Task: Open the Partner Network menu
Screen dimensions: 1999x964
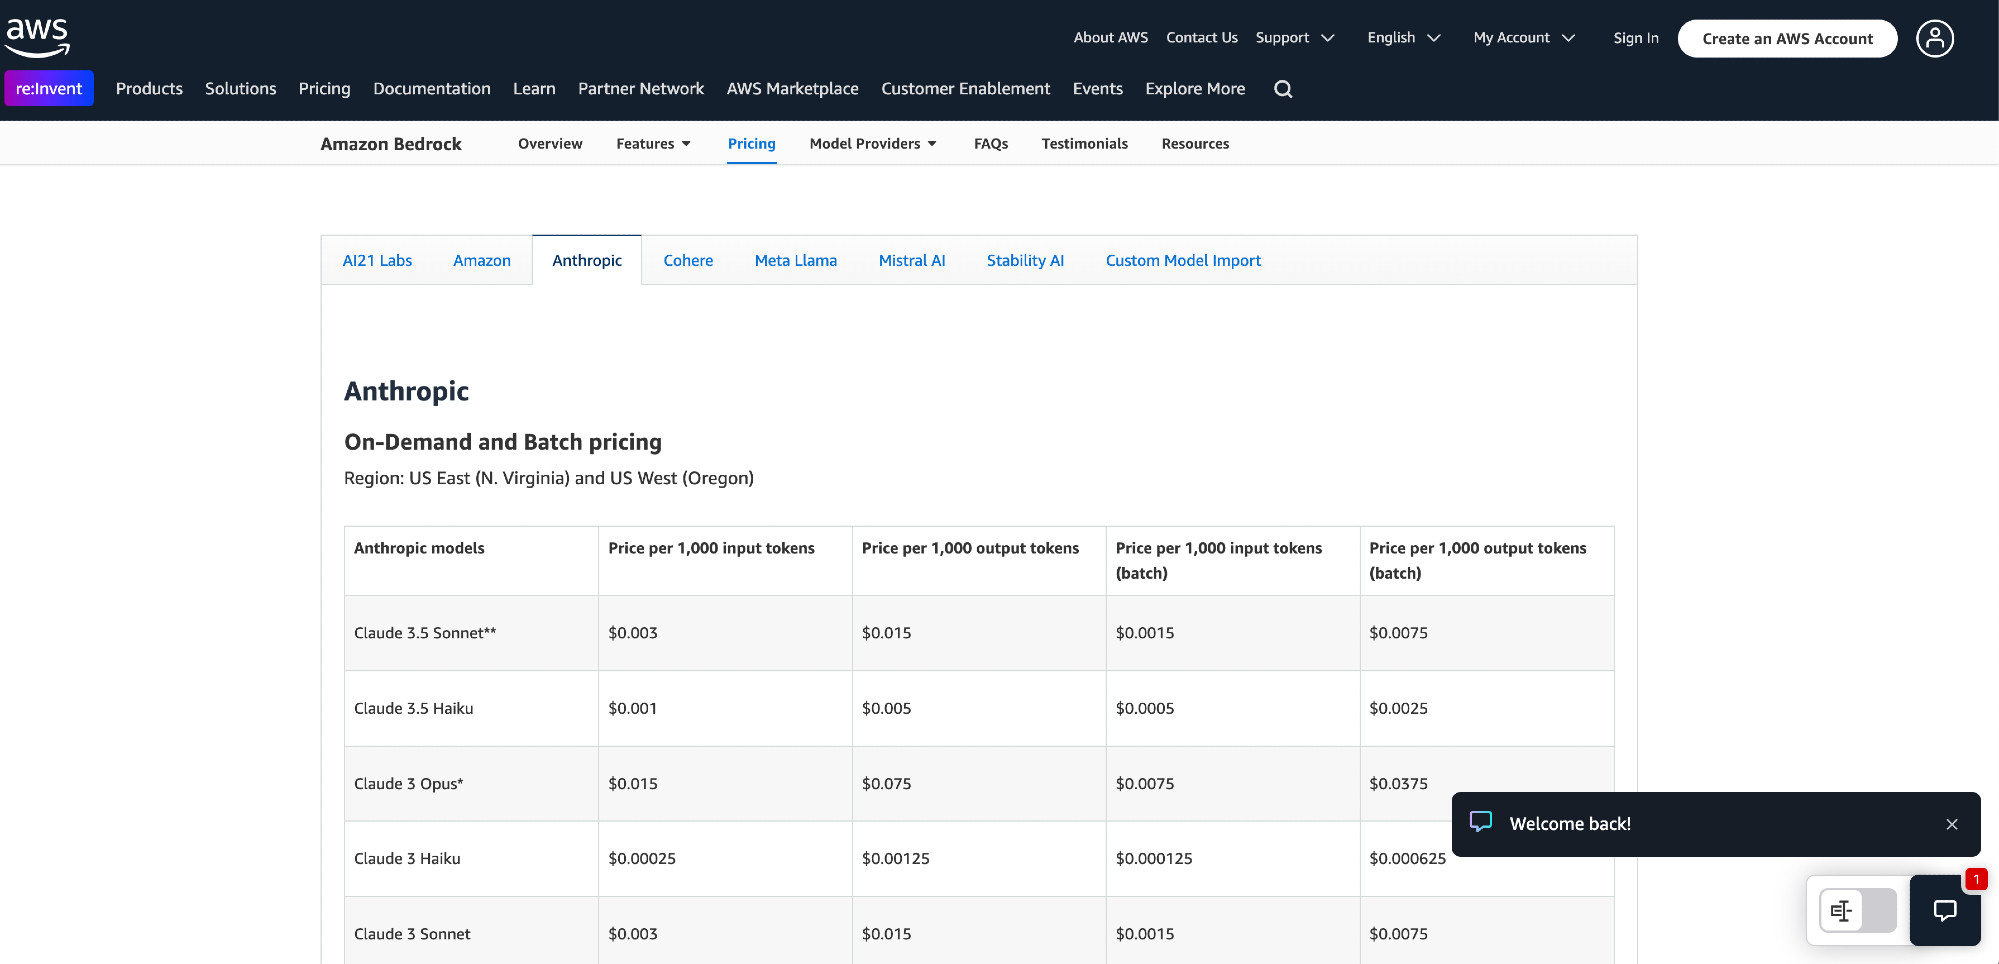Action: pyautogui.click(x=641, y=89)
